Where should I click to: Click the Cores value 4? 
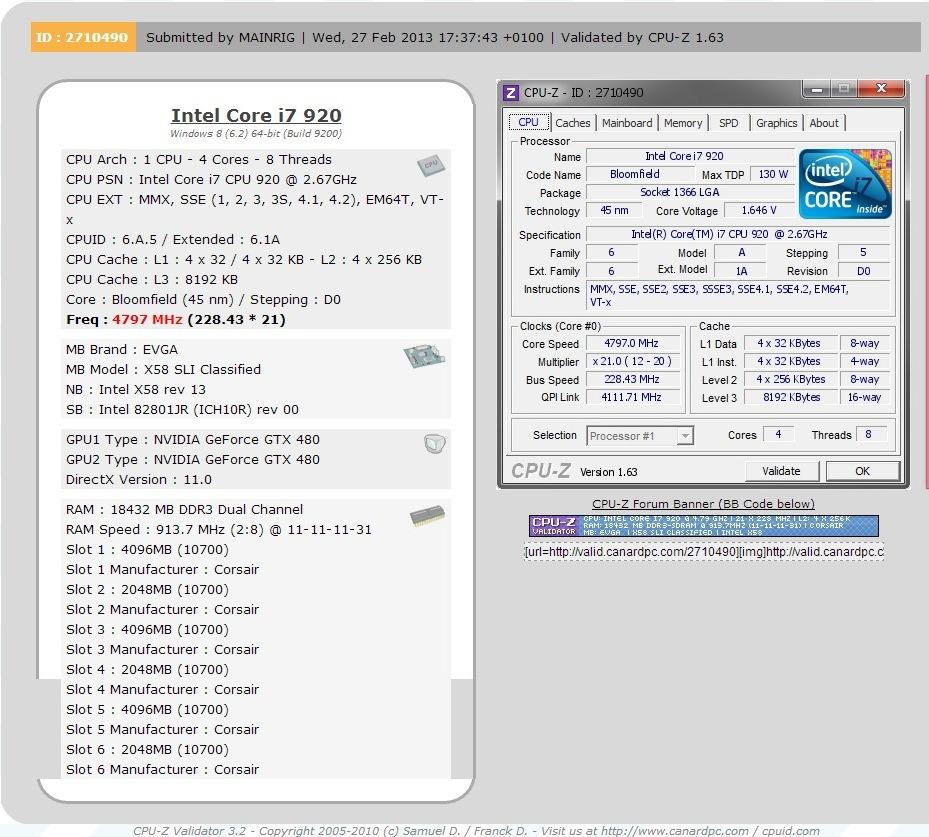[778, 434]
